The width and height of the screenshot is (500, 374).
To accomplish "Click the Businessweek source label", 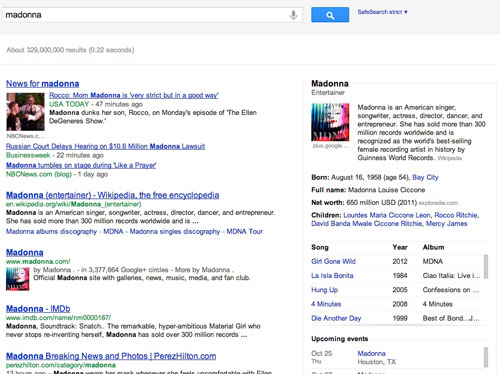I will [28, 155].
